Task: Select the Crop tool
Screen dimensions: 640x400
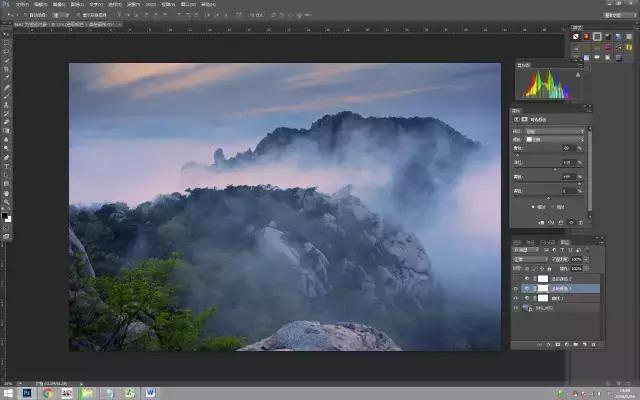Action: [x=6, y=69]
